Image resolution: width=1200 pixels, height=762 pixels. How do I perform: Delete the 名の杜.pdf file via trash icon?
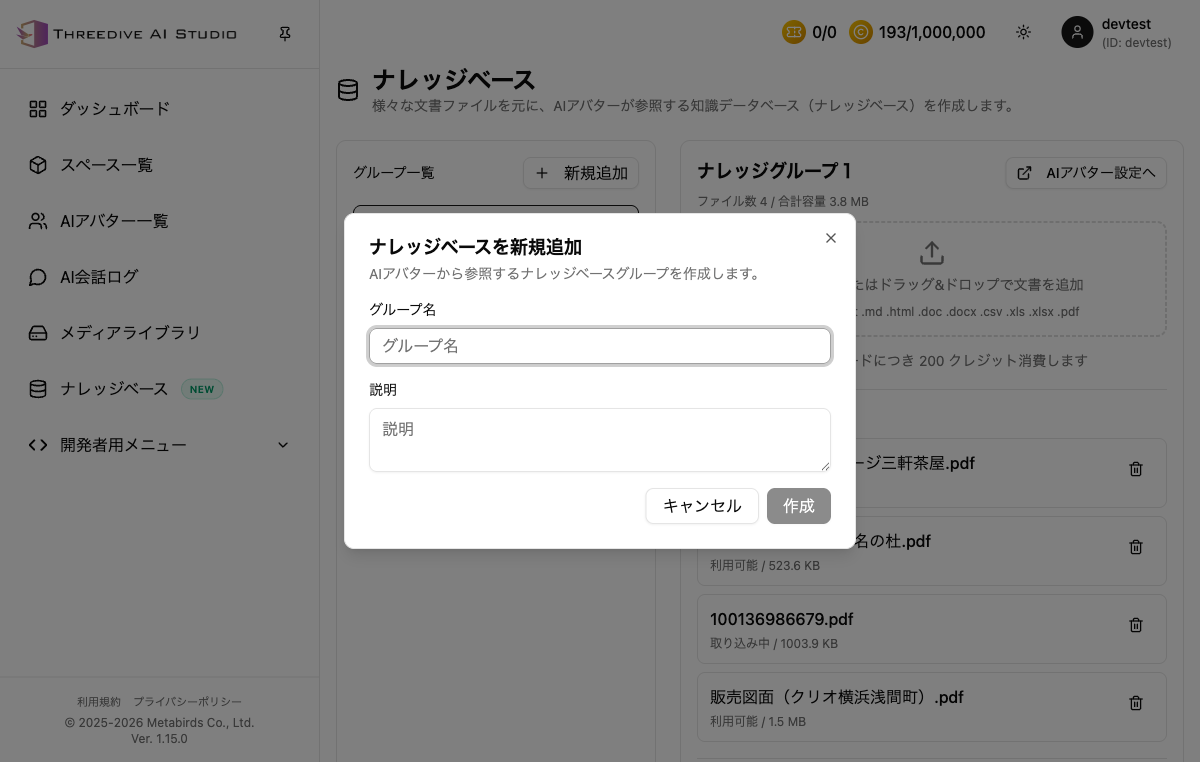[x=1136, y=547]
